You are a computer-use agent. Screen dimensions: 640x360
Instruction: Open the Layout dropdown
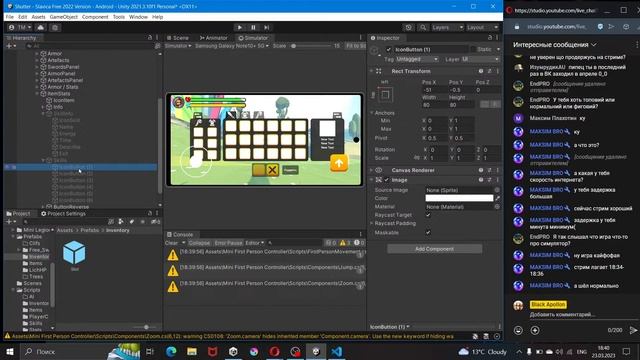click(x=482, y=27)
